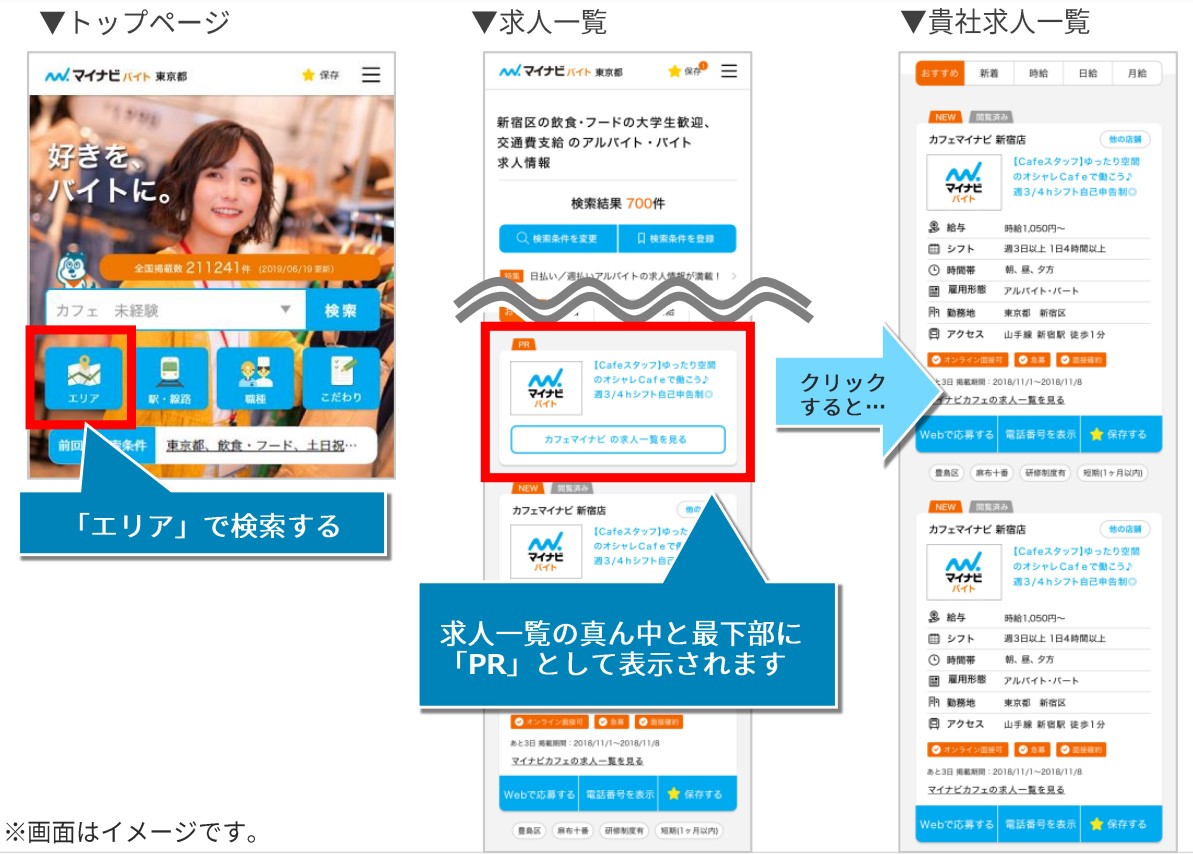Select the 短期(1ヶ月以内) tag in 求人一覧 screen
The width and height of the screenshot is (1193, 854).
coord(689,830)
